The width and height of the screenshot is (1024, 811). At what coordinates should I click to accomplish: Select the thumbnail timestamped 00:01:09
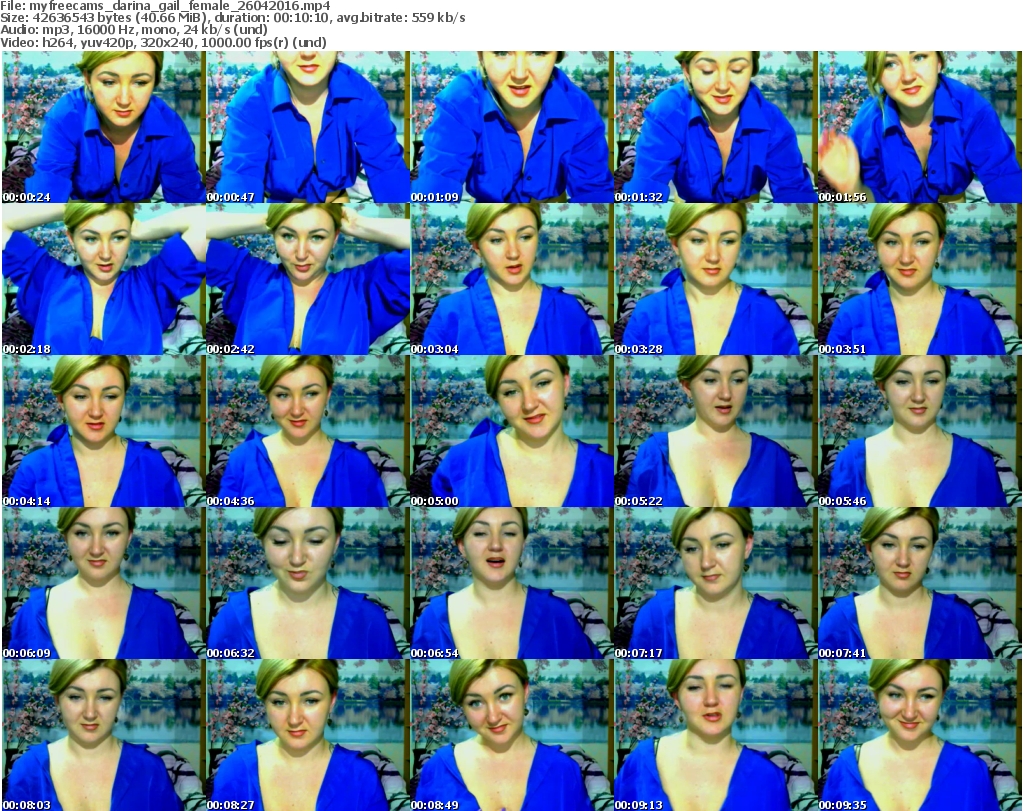point(511,127)
